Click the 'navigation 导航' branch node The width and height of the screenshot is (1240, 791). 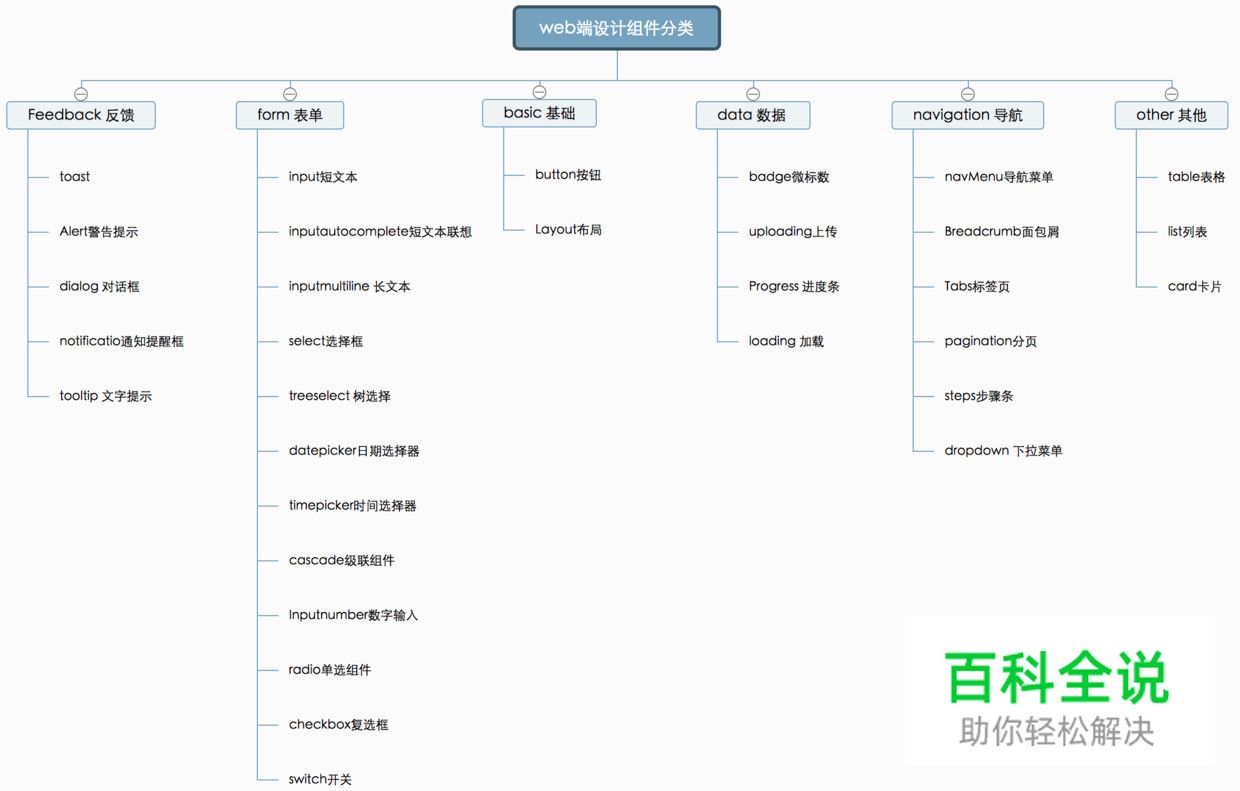point(966,115)
